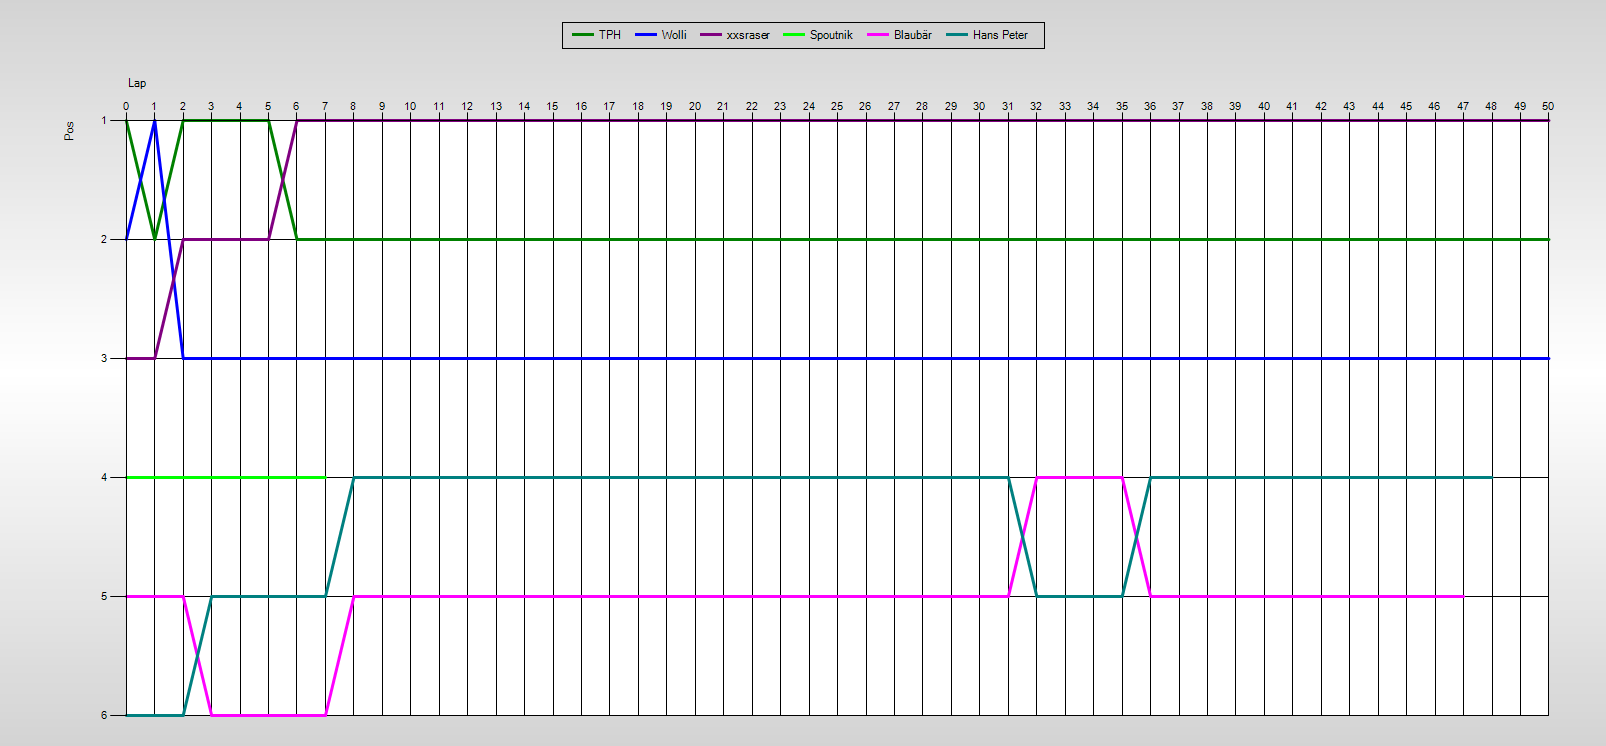1606x746 pixels.
Task: Click lap number 35 on the axis
Action: [1122, 106]
